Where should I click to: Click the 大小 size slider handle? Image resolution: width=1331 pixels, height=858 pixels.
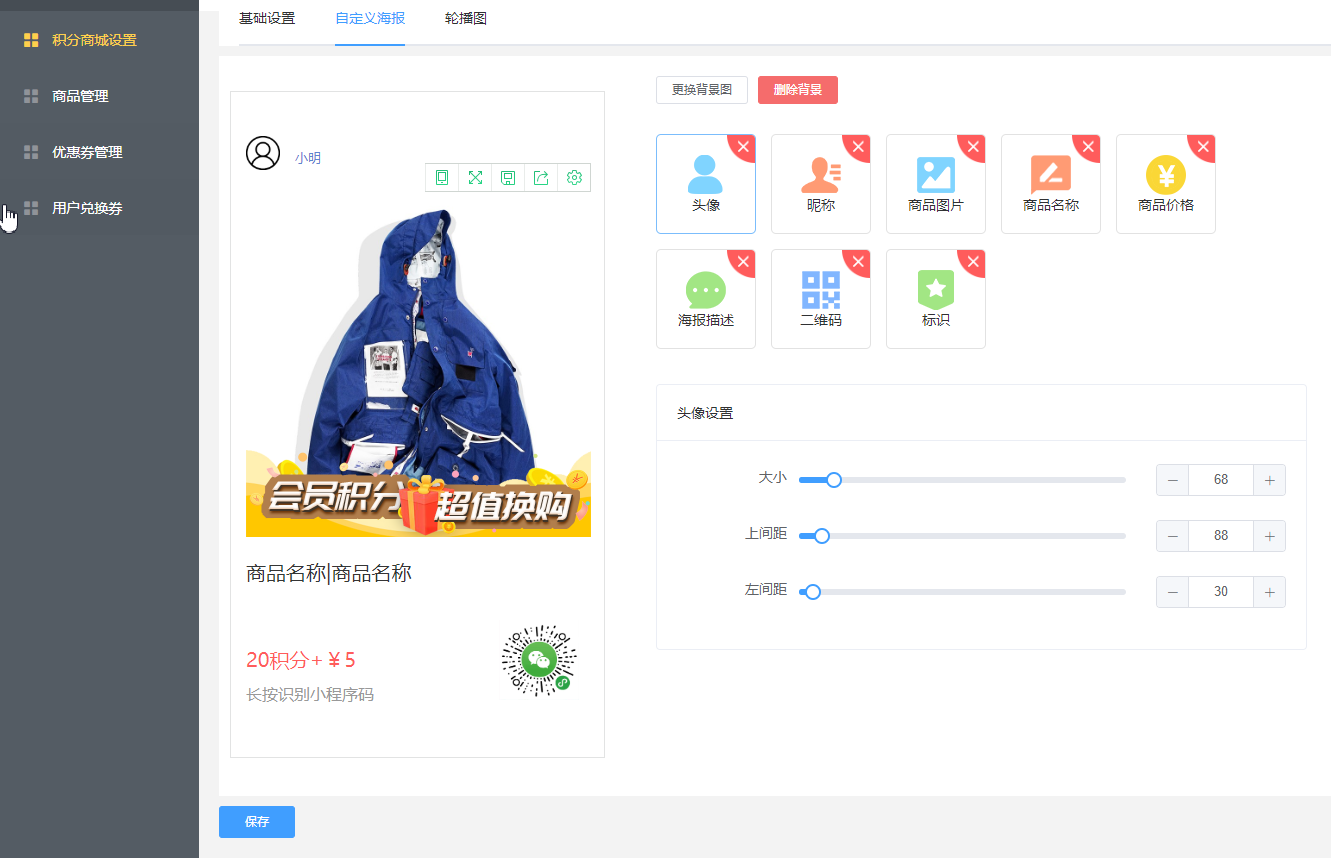point(834,480)
